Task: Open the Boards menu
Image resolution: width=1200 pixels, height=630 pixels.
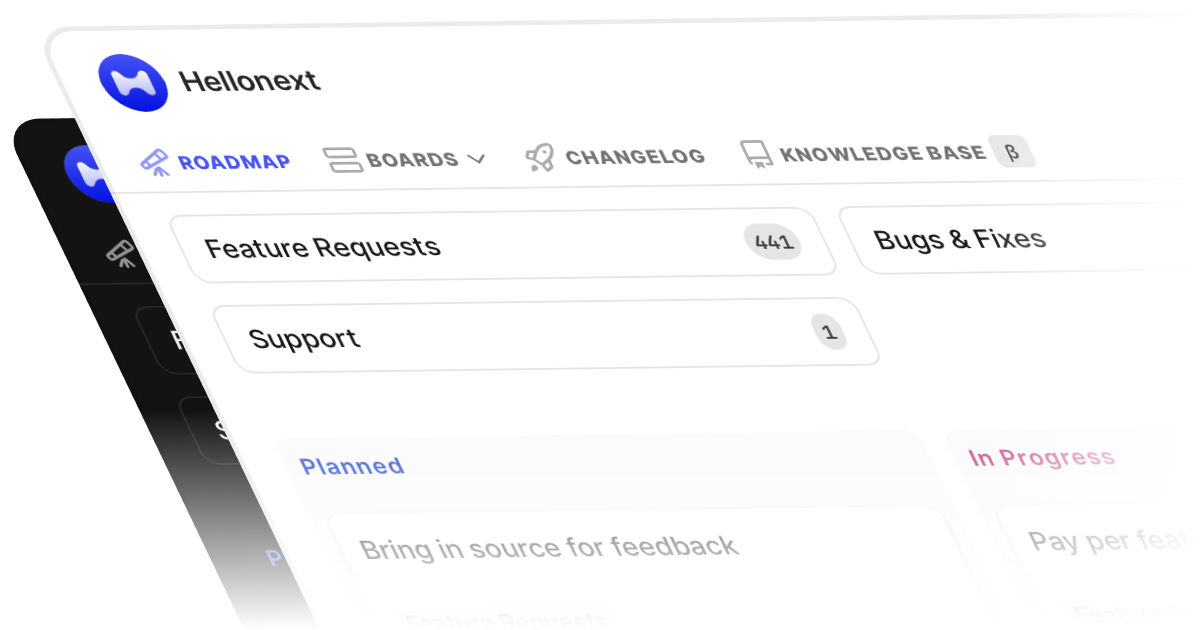Action: pyautogui.click(x=411, y=160)
